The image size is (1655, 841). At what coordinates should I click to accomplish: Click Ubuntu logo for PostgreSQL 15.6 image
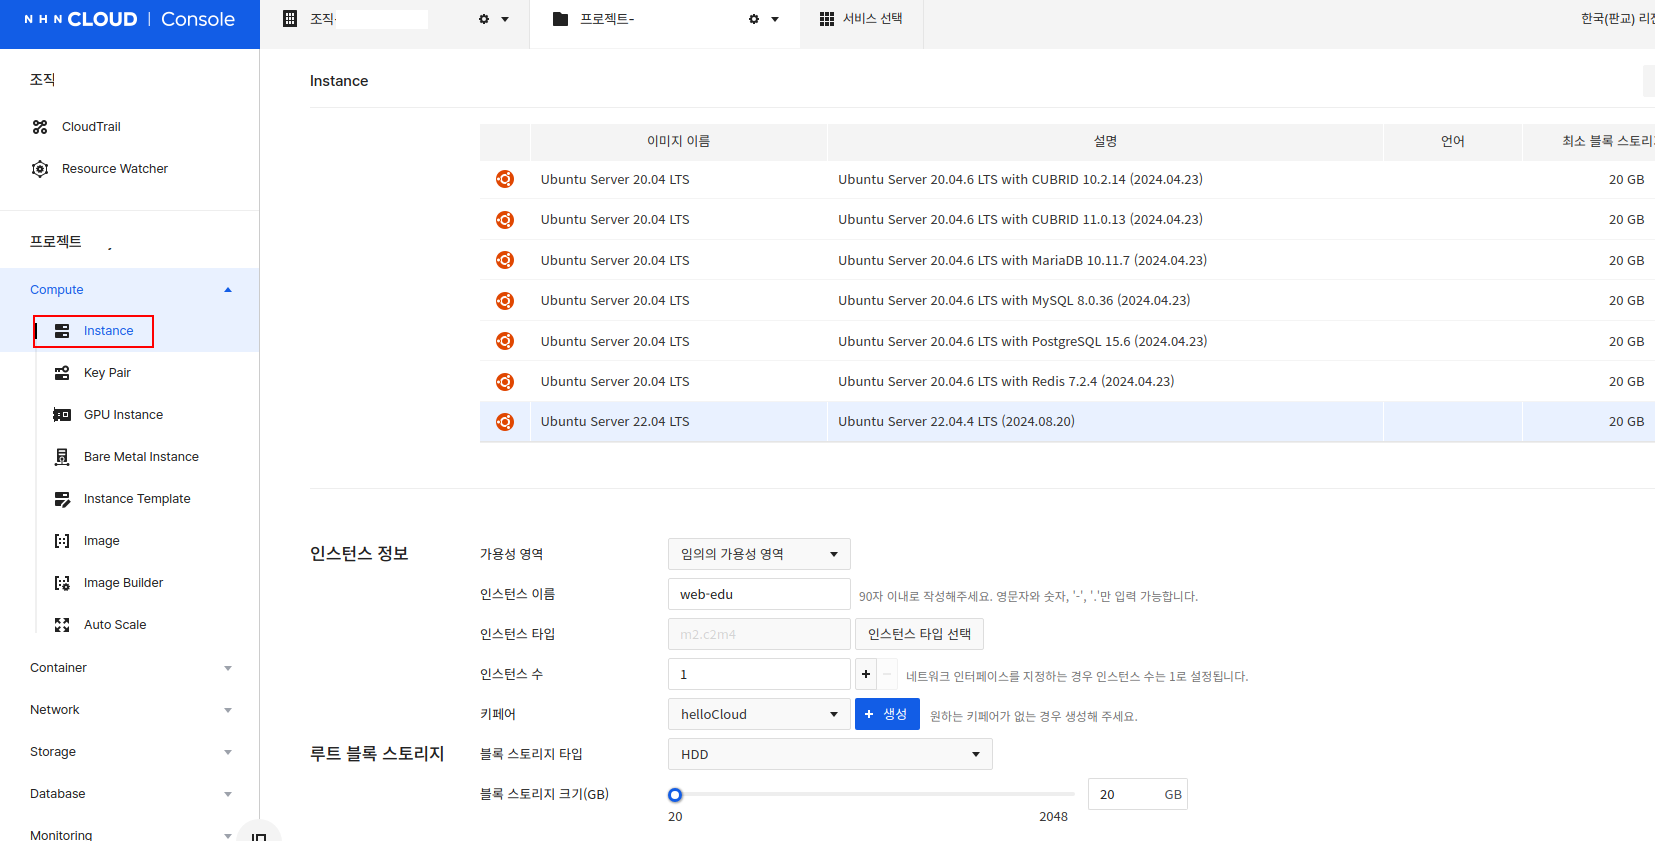(505, 341)
